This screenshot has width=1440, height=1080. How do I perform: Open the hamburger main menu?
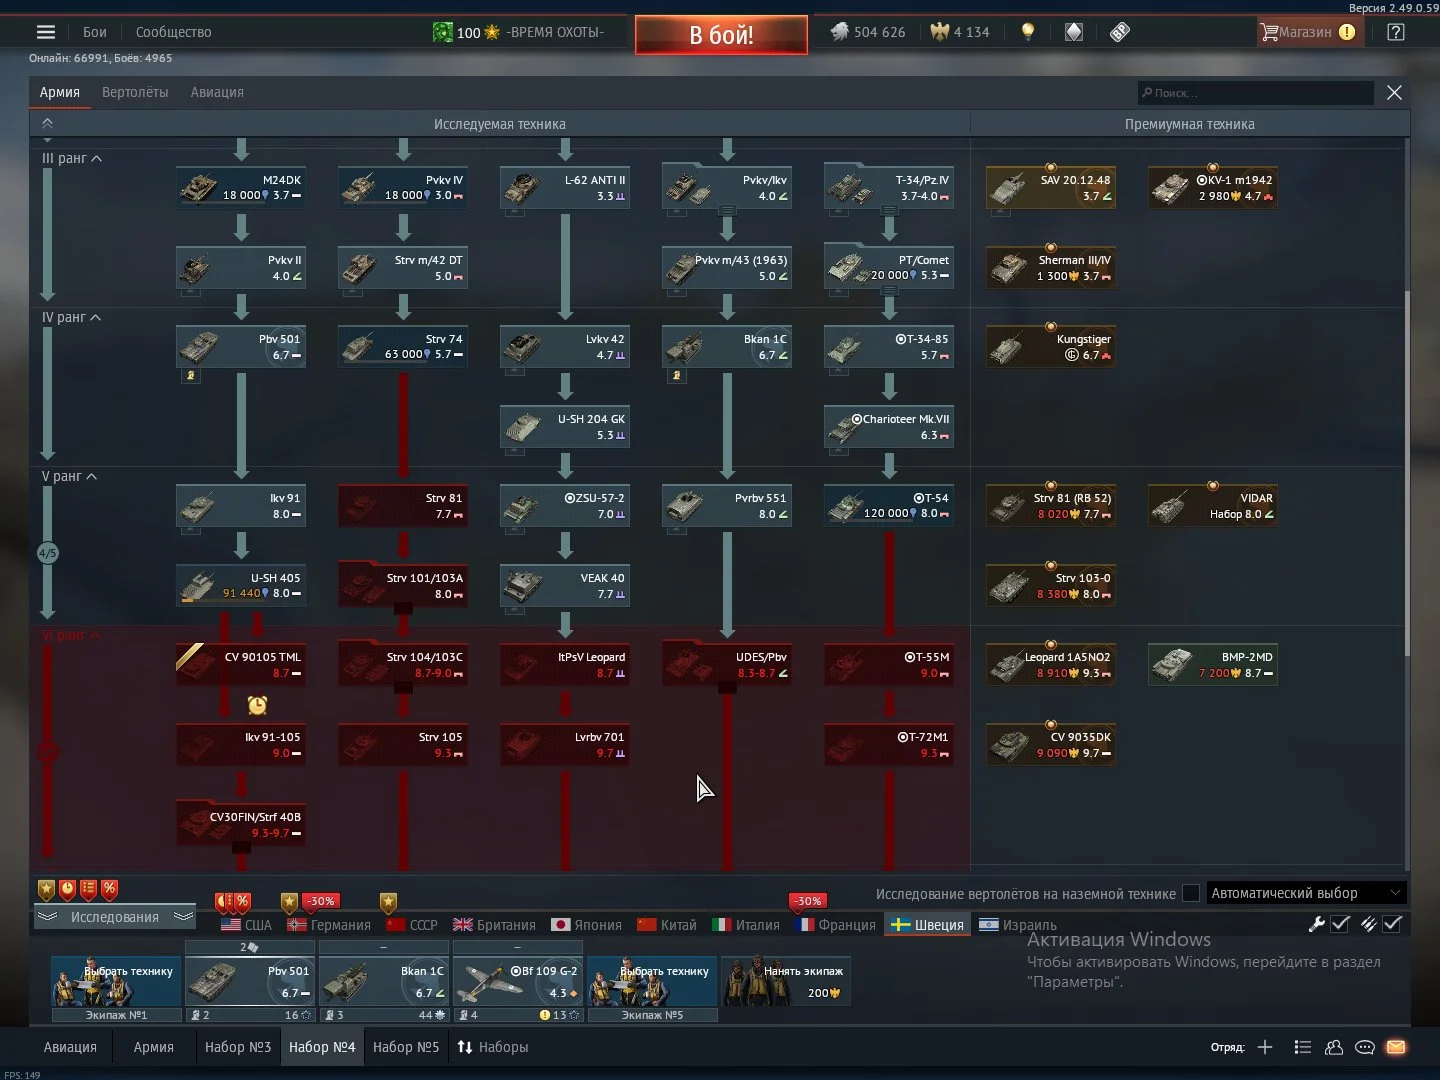(46, 32)
